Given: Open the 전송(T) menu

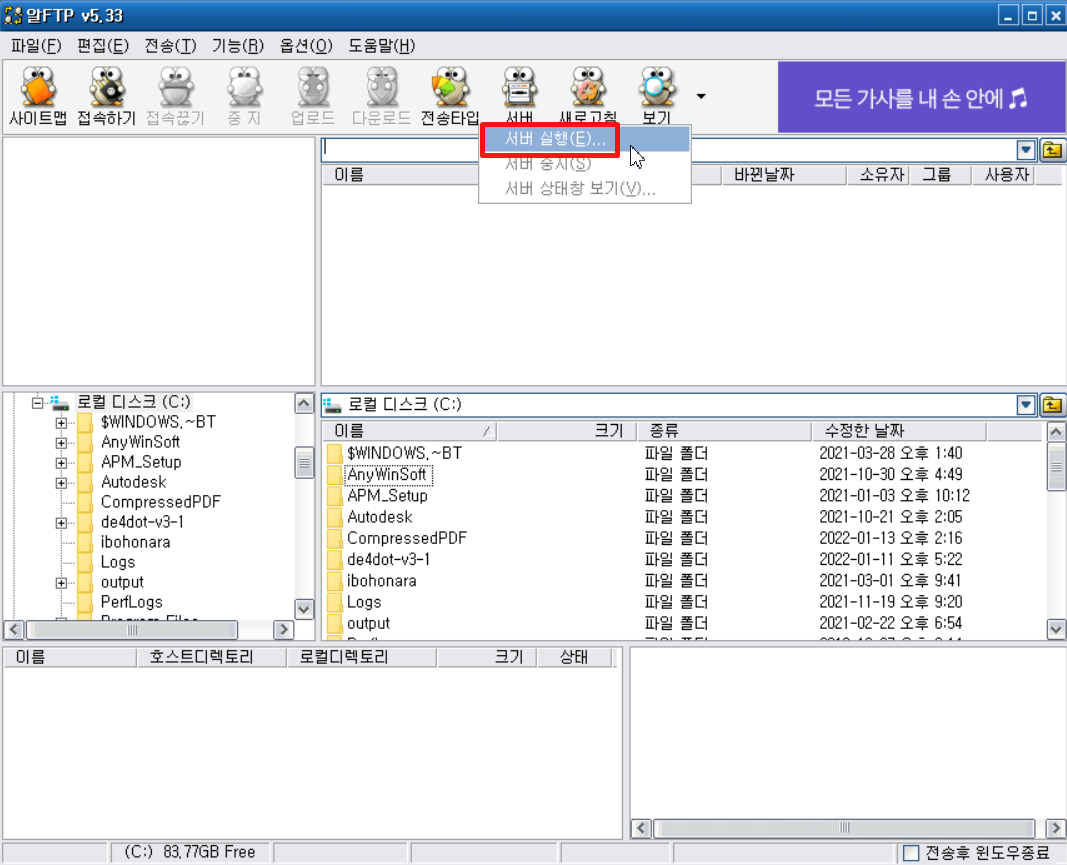Looking at the screenshot, I should [x=170, y=46].
